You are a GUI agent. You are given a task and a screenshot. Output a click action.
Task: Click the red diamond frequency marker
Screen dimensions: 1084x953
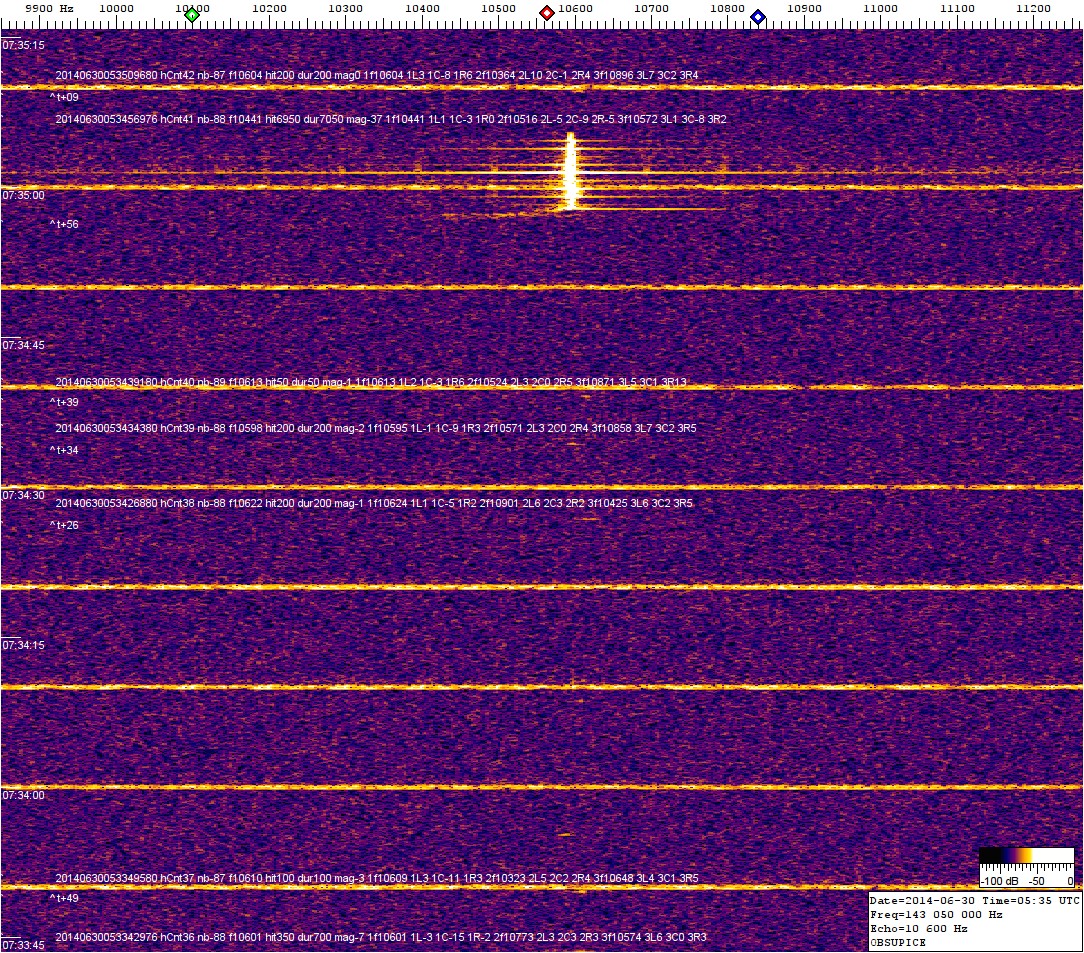tap(547, 13)
